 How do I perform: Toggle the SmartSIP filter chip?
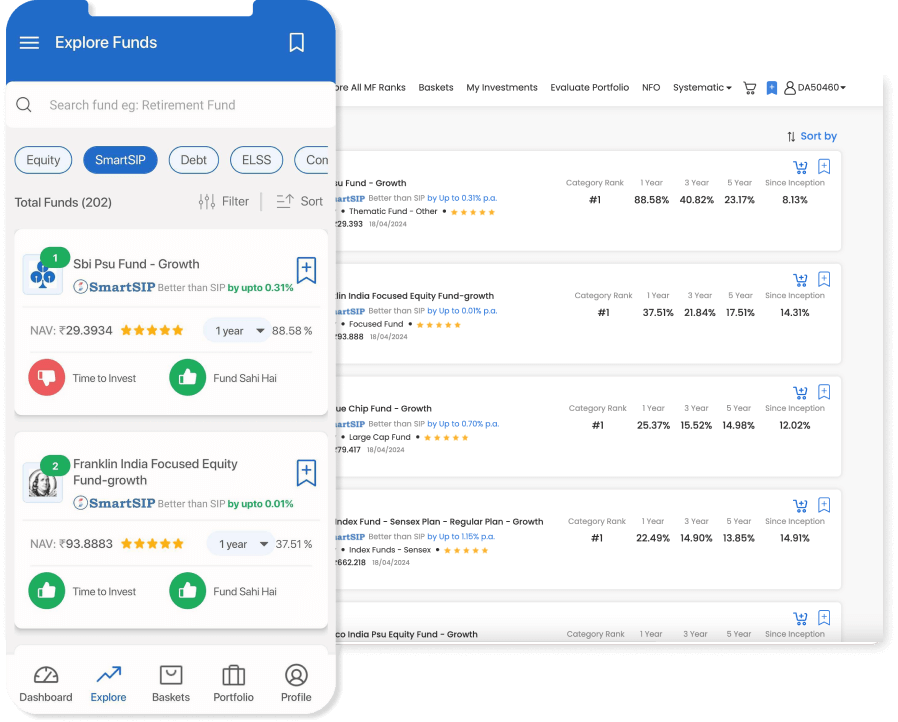click(120, 160)
